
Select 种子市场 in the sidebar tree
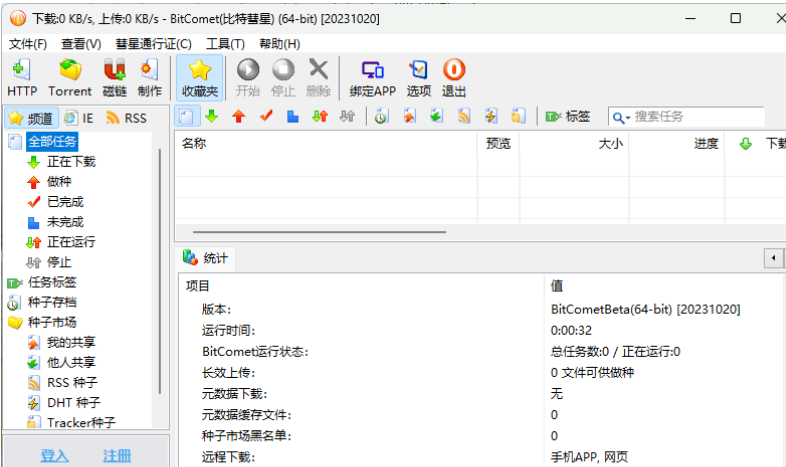click(52, 322)
